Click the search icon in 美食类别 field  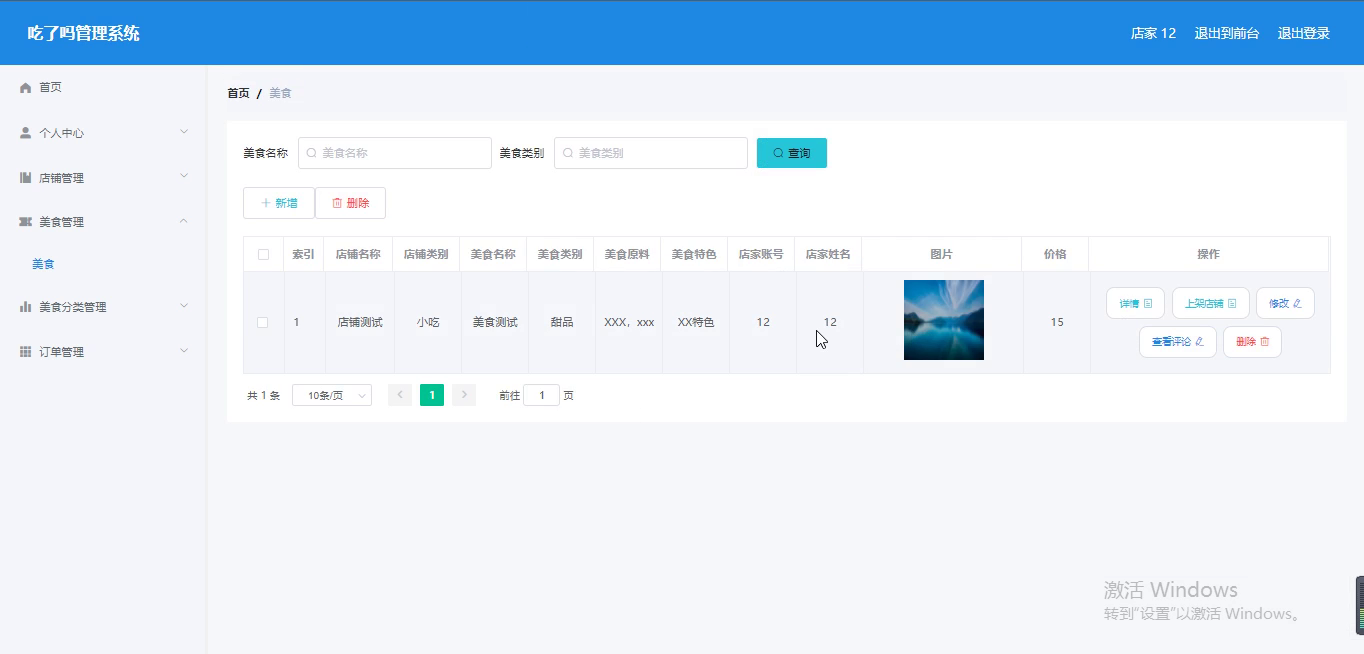(568, 153)
